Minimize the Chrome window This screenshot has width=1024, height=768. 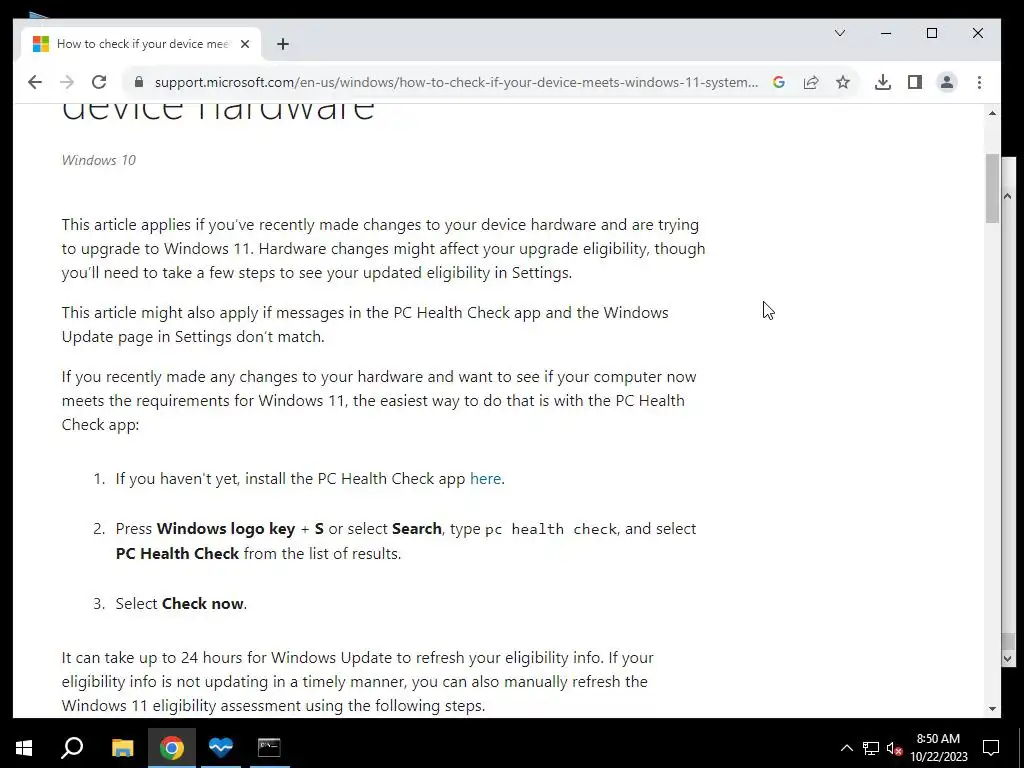pyautogui.click(x=886, y=33)
